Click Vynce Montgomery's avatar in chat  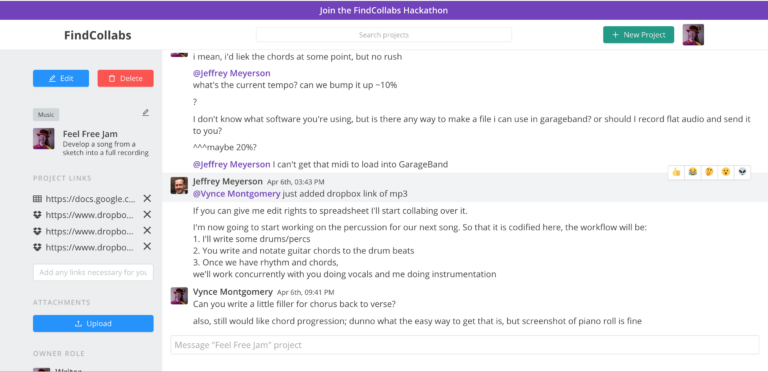coord(179,296)
